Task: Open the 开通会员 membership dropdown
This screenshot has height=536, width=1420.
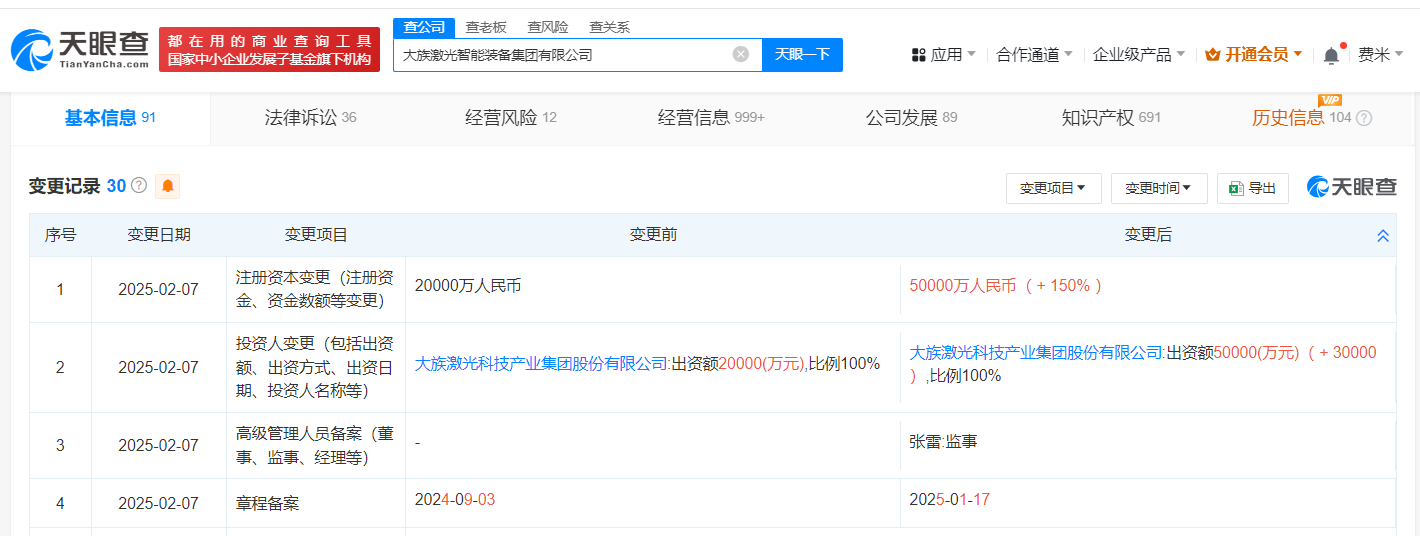Action: [1254, 55]
